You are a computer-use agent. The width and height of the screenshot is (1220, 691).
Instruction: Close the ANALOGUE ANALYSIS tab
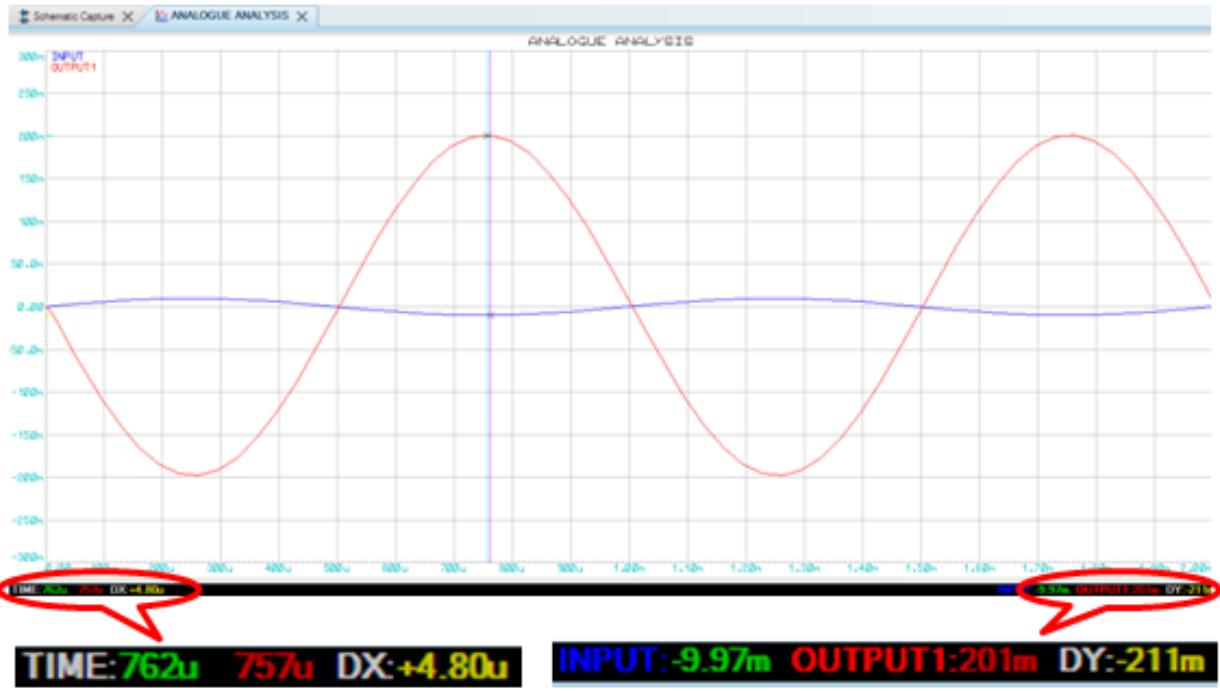coord(302,17)
